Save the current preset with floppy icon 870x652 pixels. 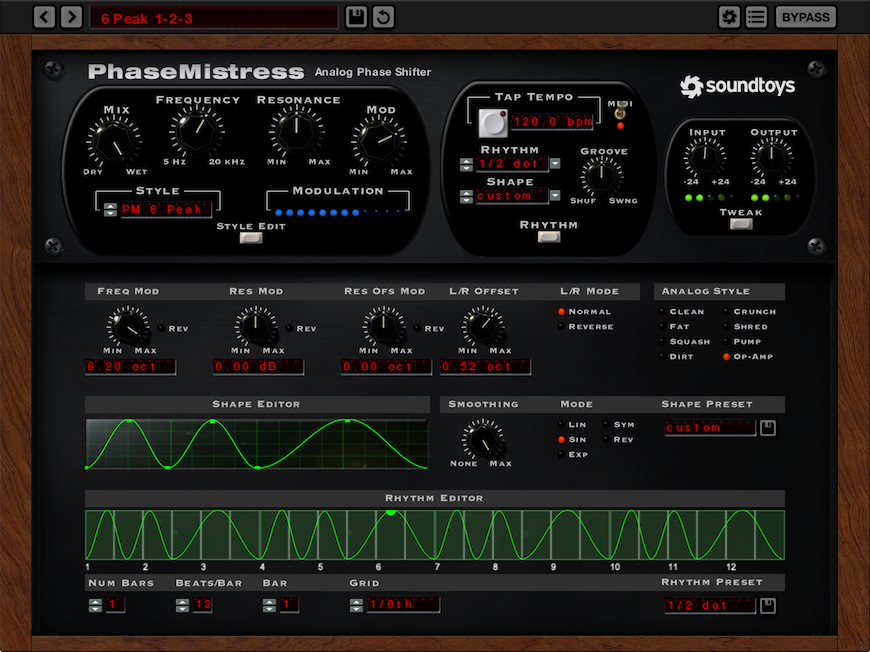[x=356, y=17]
